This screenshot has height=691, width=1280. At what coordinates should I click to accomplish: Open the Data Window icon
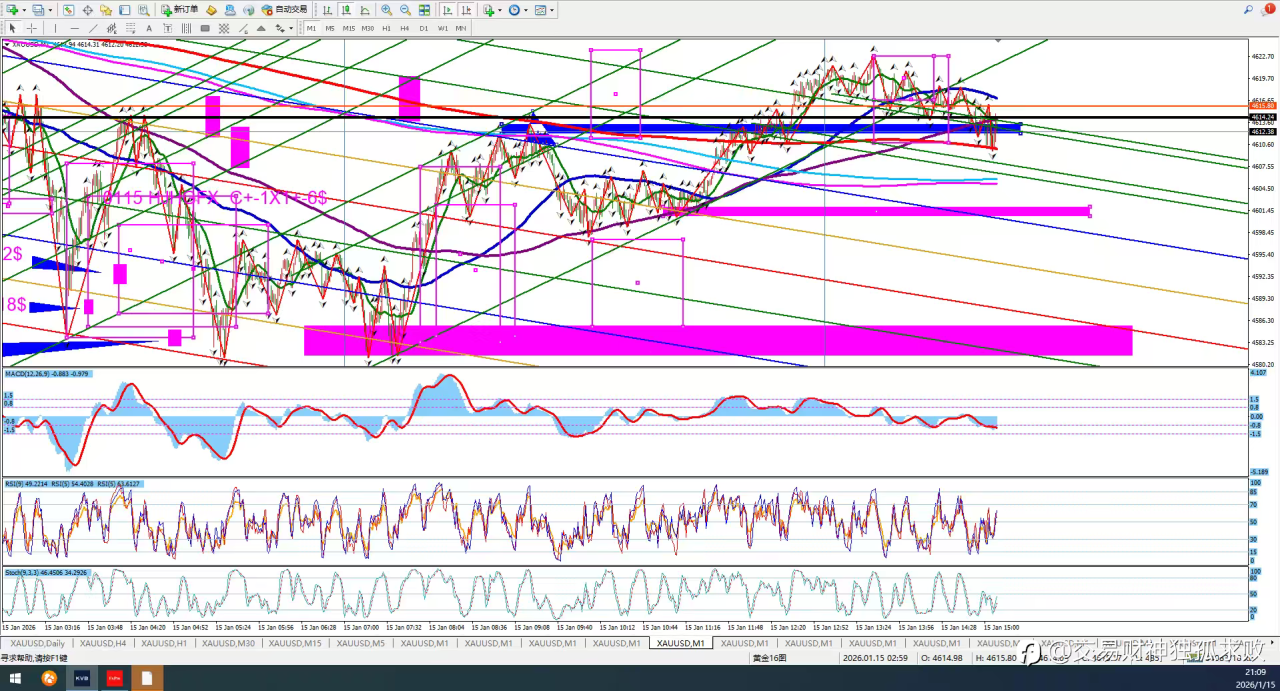87,10
